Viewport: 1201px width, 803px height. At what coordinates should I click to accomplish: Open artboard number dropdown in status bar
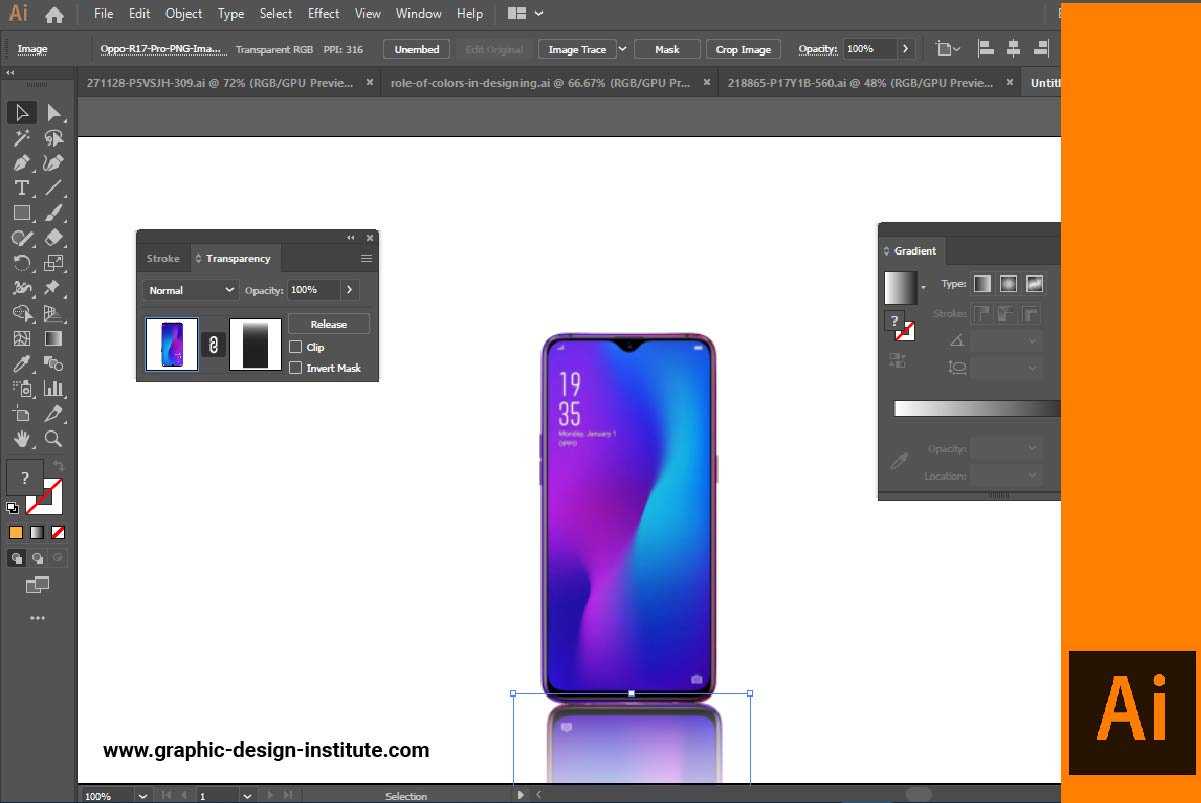click(247, 796)
